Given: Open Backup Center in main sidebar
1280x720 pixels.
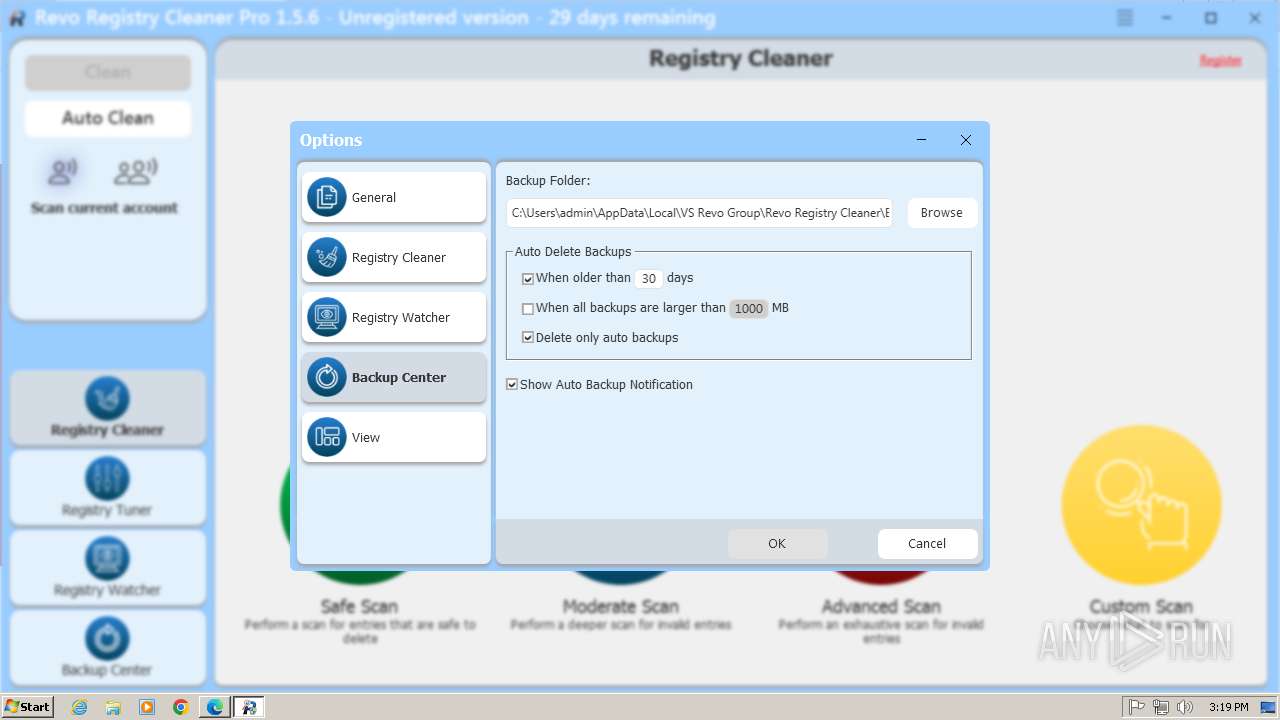Looking at the screenshot, I should [107, 648].
